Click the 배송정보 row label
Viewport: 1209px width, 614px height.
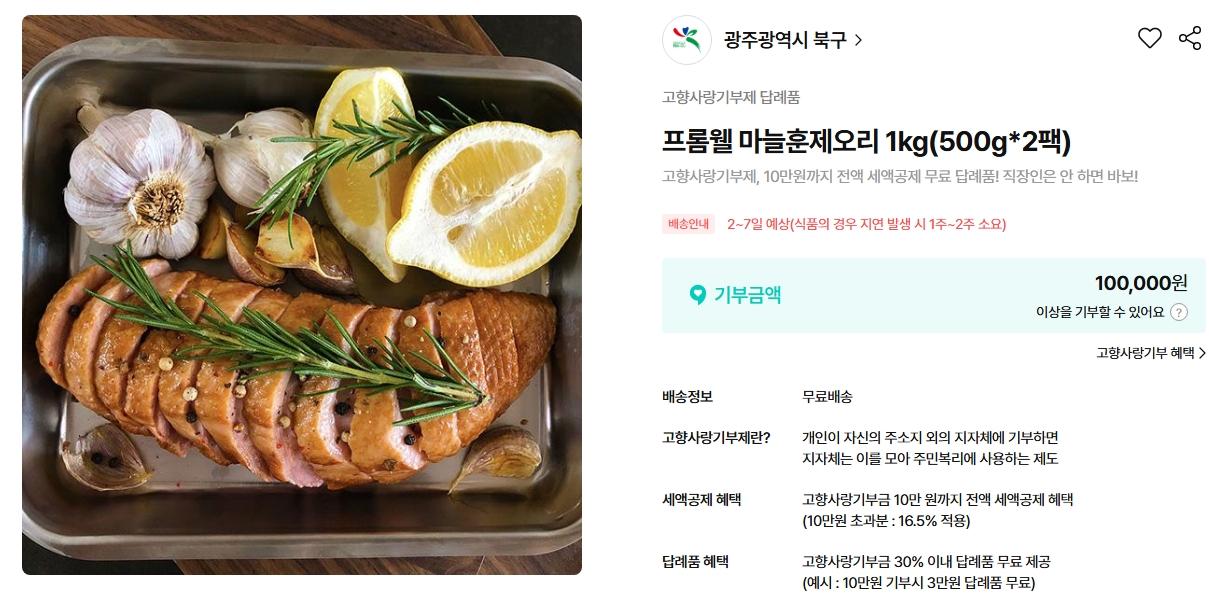click(x=687, y=397)
